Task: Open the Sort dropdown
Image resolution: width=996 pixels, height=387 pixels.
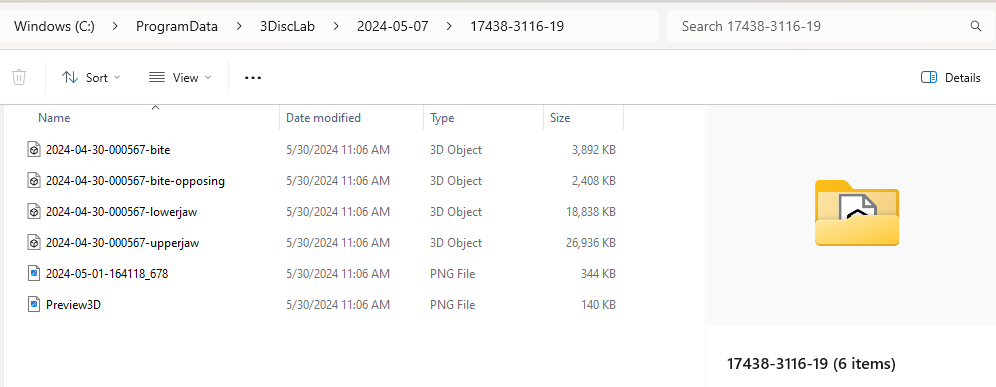Action: 91,78
